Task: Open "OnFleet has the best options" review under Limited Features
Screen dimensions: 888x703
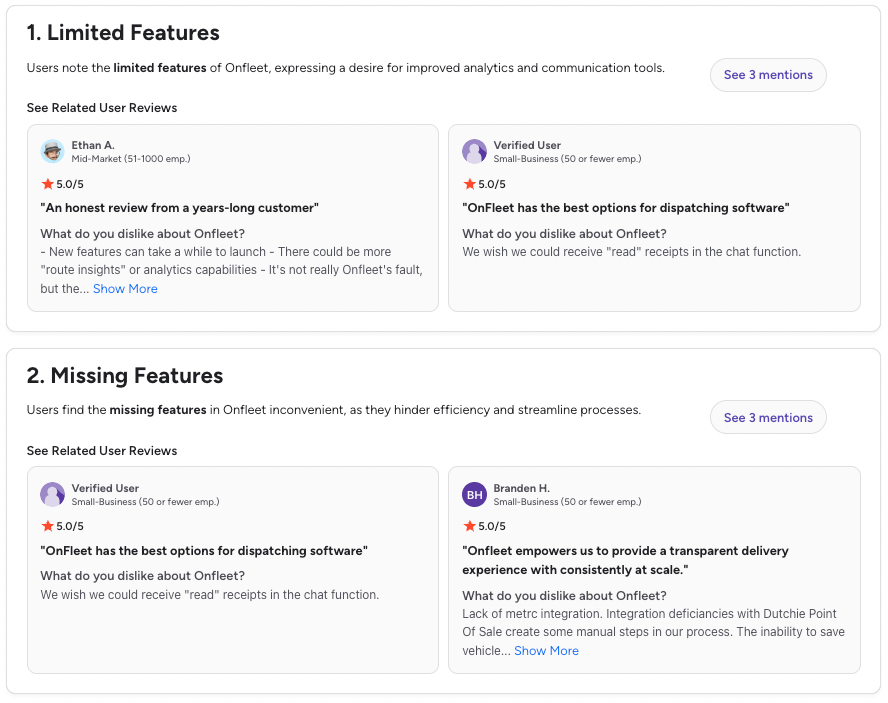Action: pos(625,208)
